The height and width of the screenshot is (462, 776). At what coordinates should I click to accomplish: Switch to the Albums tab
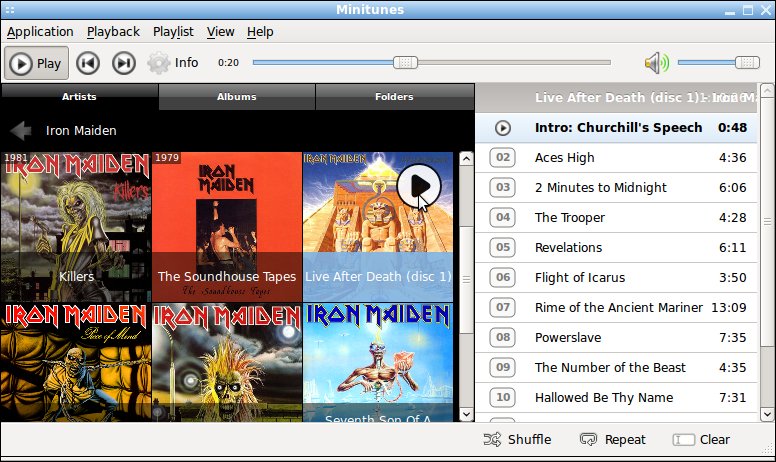(237, 97)
